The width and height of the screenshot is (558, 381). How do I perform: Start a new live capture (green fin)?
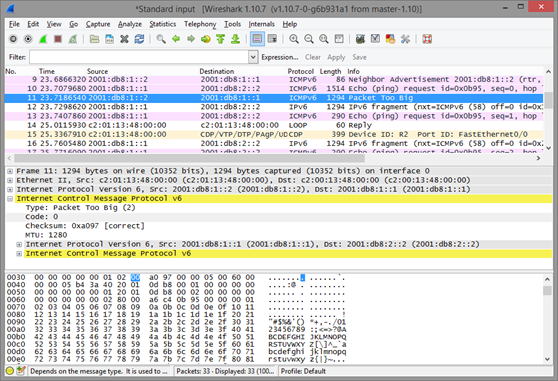(43, 39)
